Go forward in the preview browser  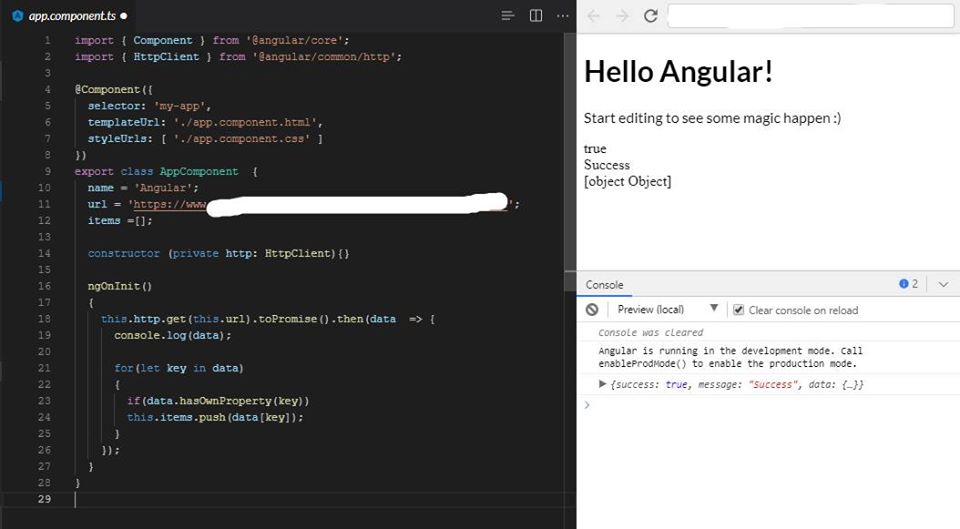(622, 16)
